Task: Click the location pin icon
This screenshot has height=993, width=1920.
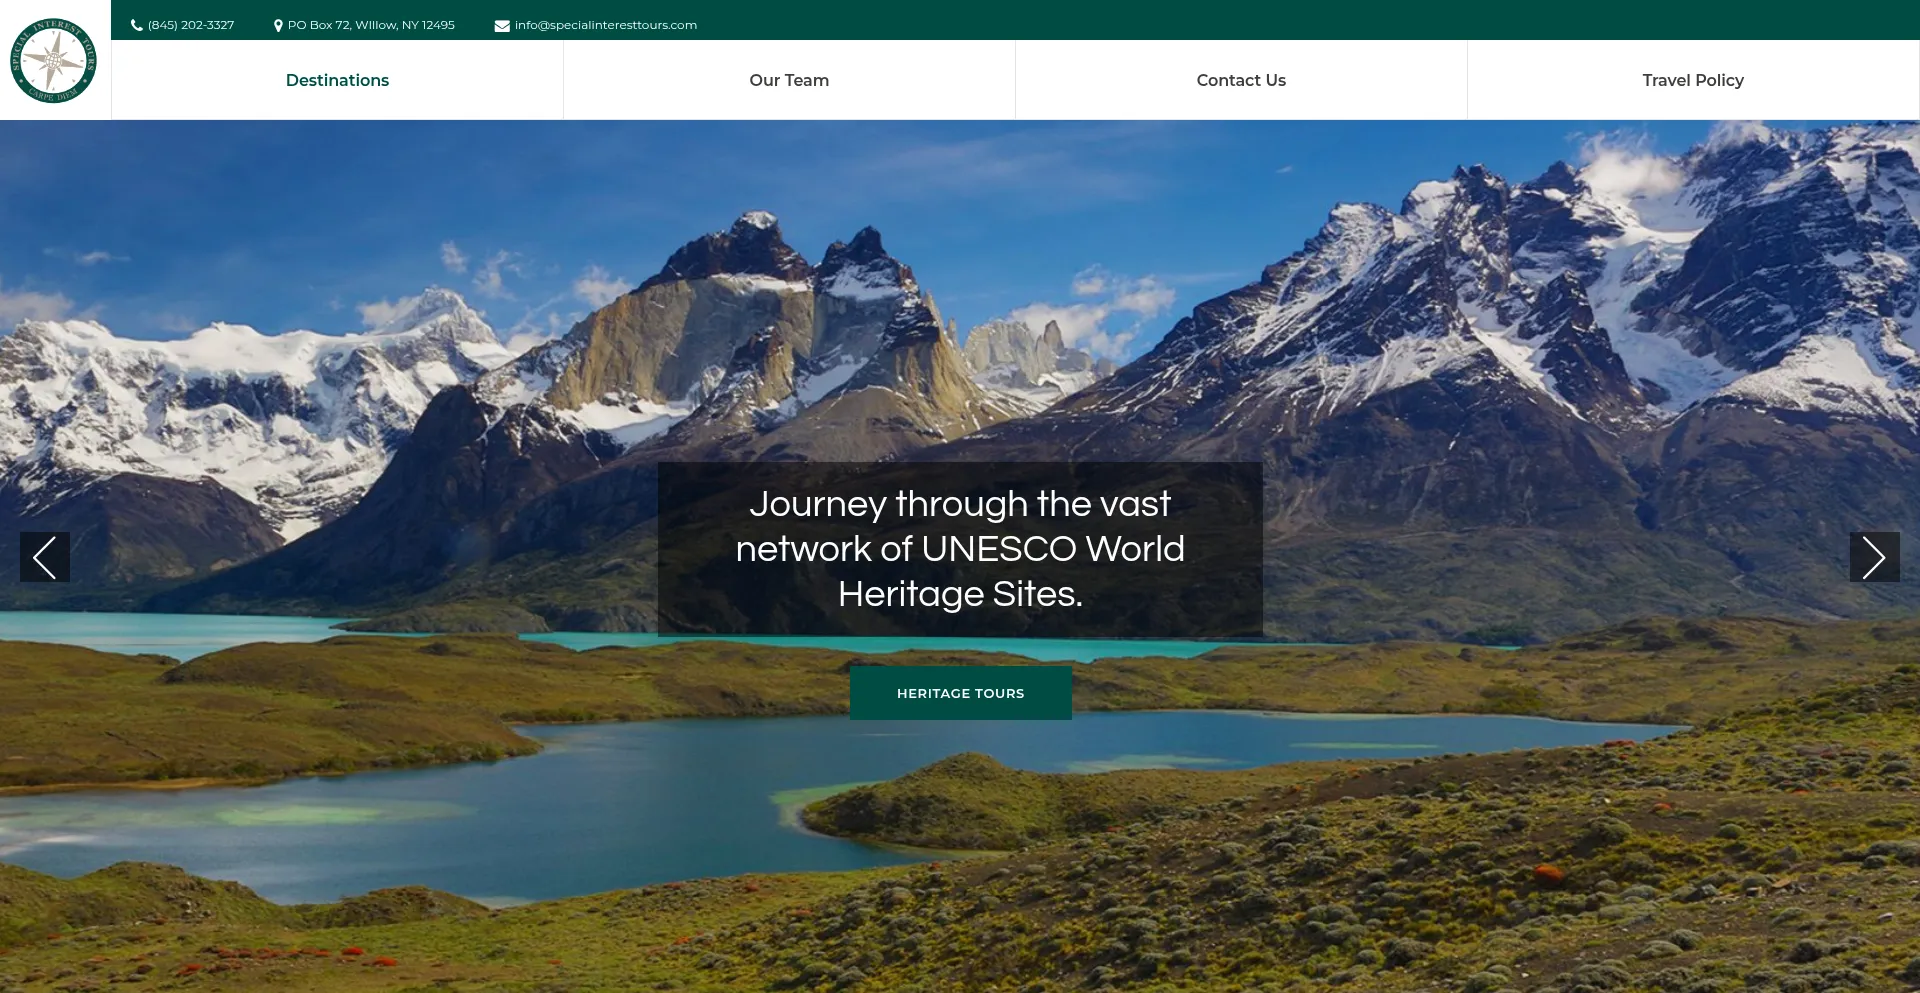Action: [x=278, y=25]
